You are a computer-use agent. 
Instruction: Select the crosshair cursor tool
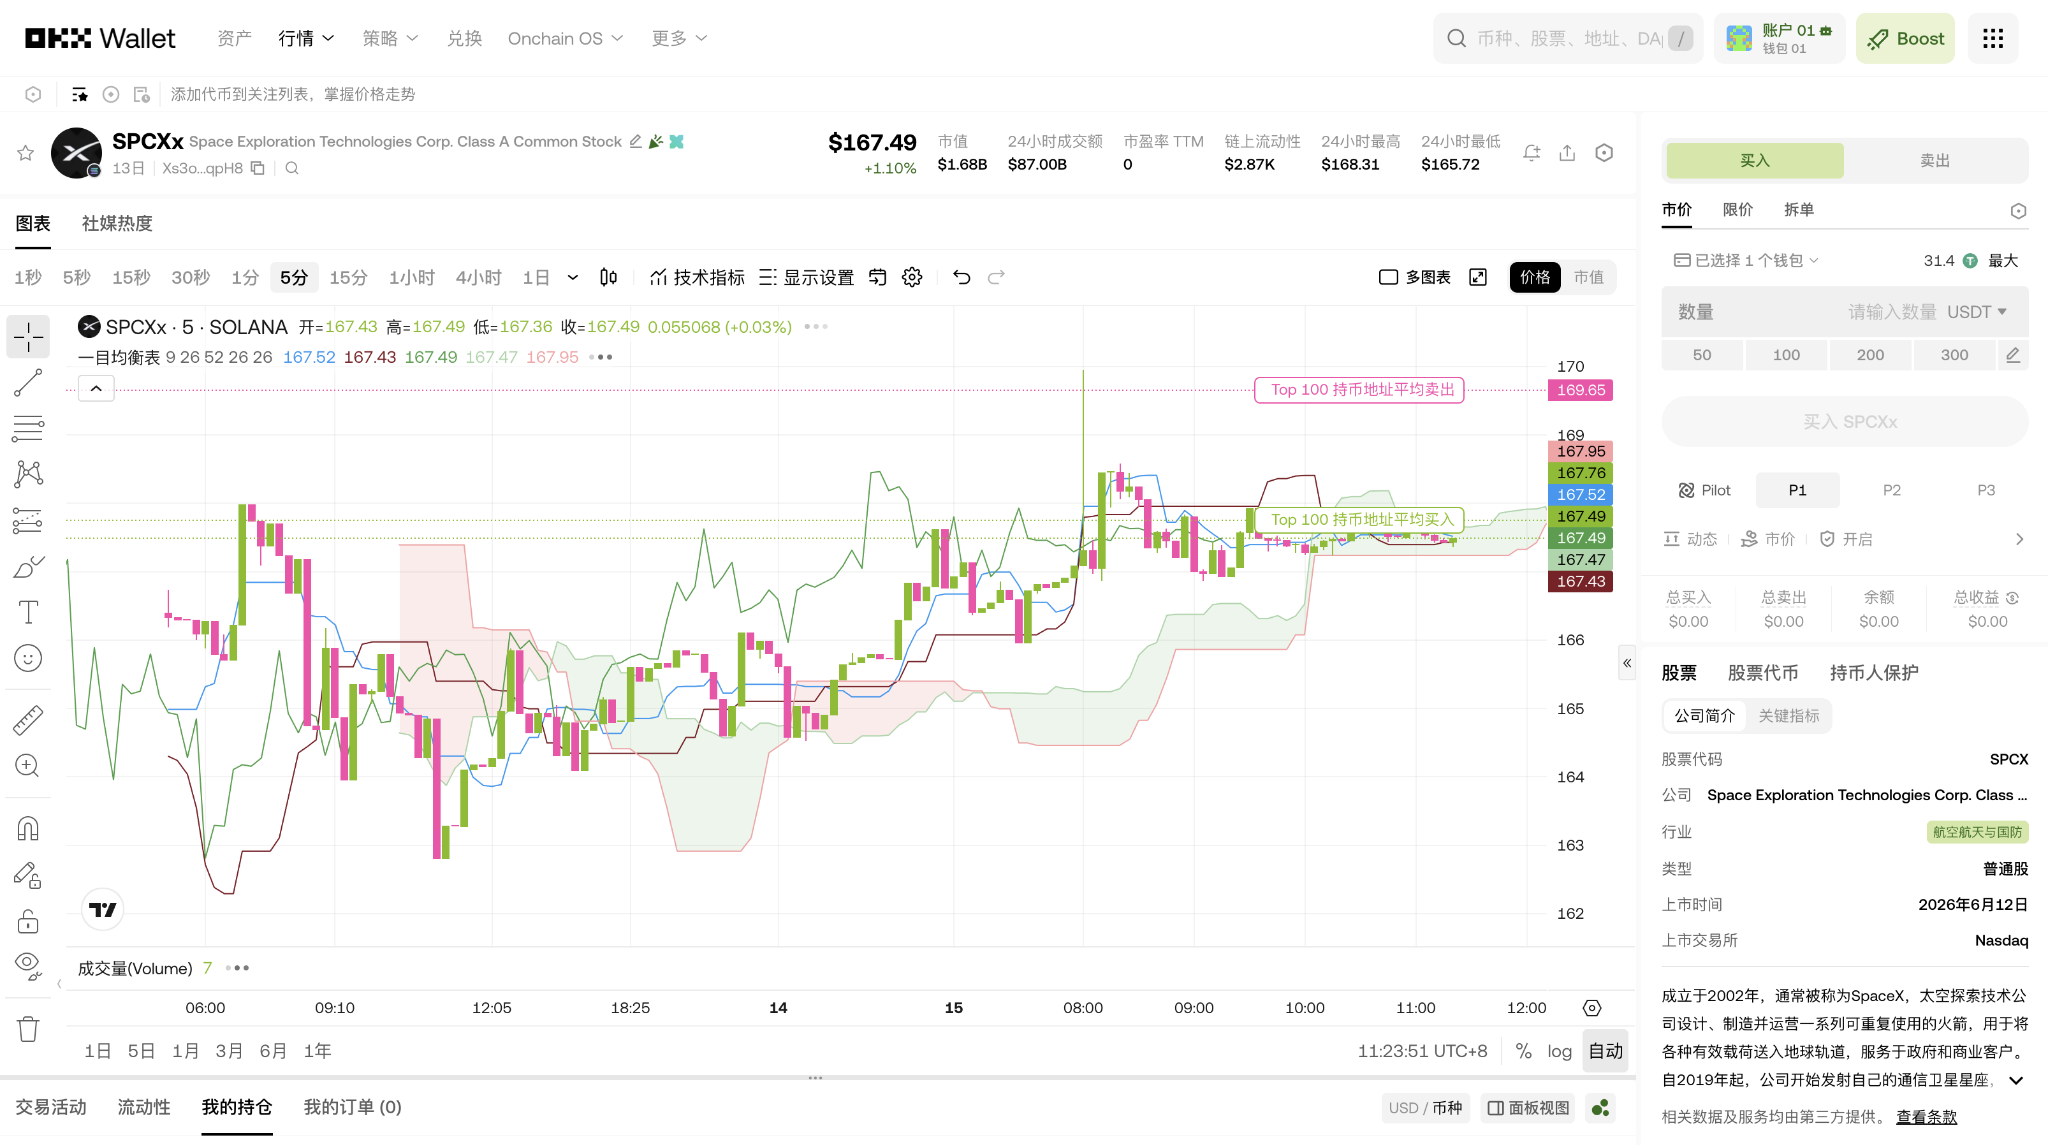(28, 337)
